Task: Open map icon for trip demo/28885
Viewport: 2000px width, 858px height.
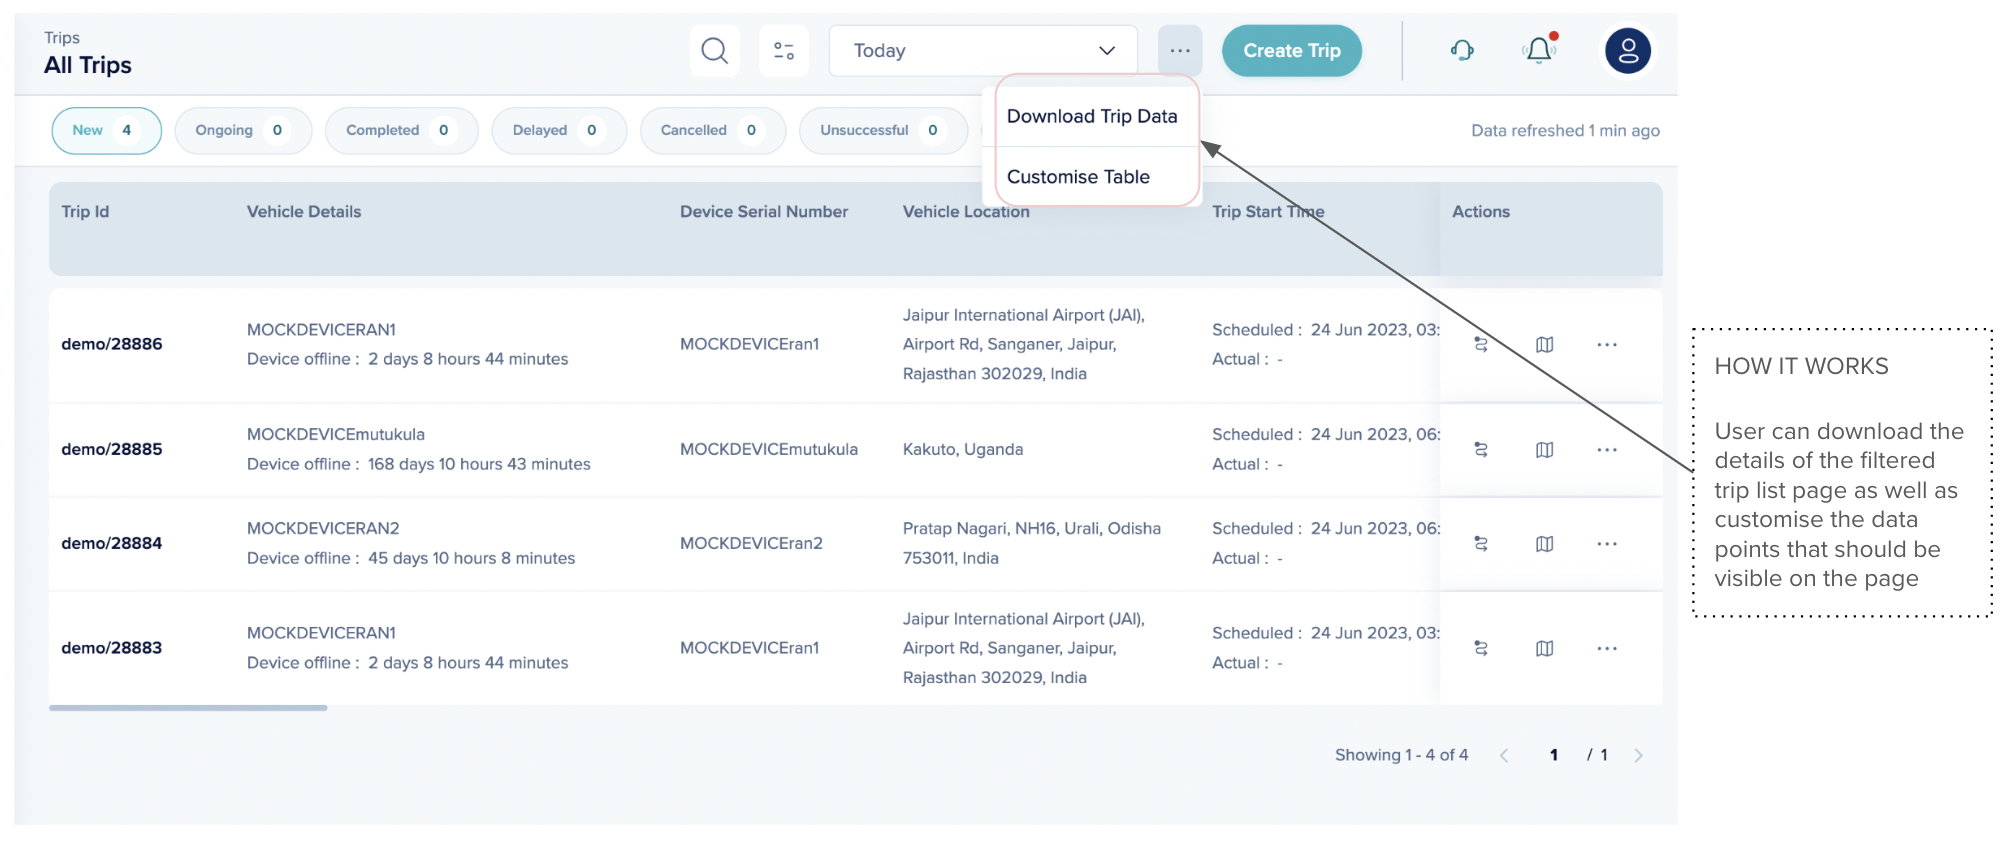Action: coord(1544,450)
